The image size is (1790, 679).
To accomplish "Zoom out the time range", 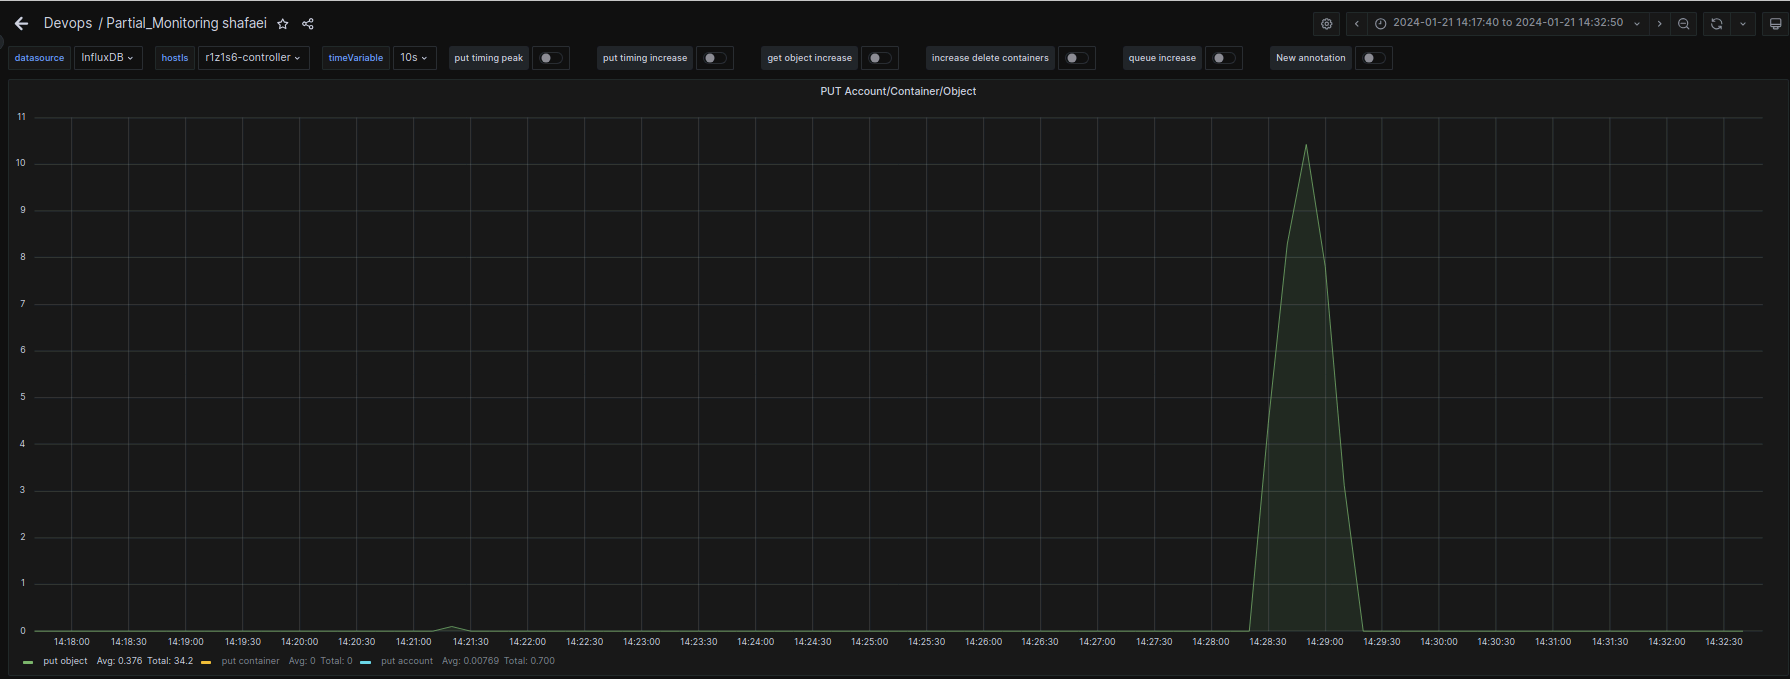I will click(1684, 24).
